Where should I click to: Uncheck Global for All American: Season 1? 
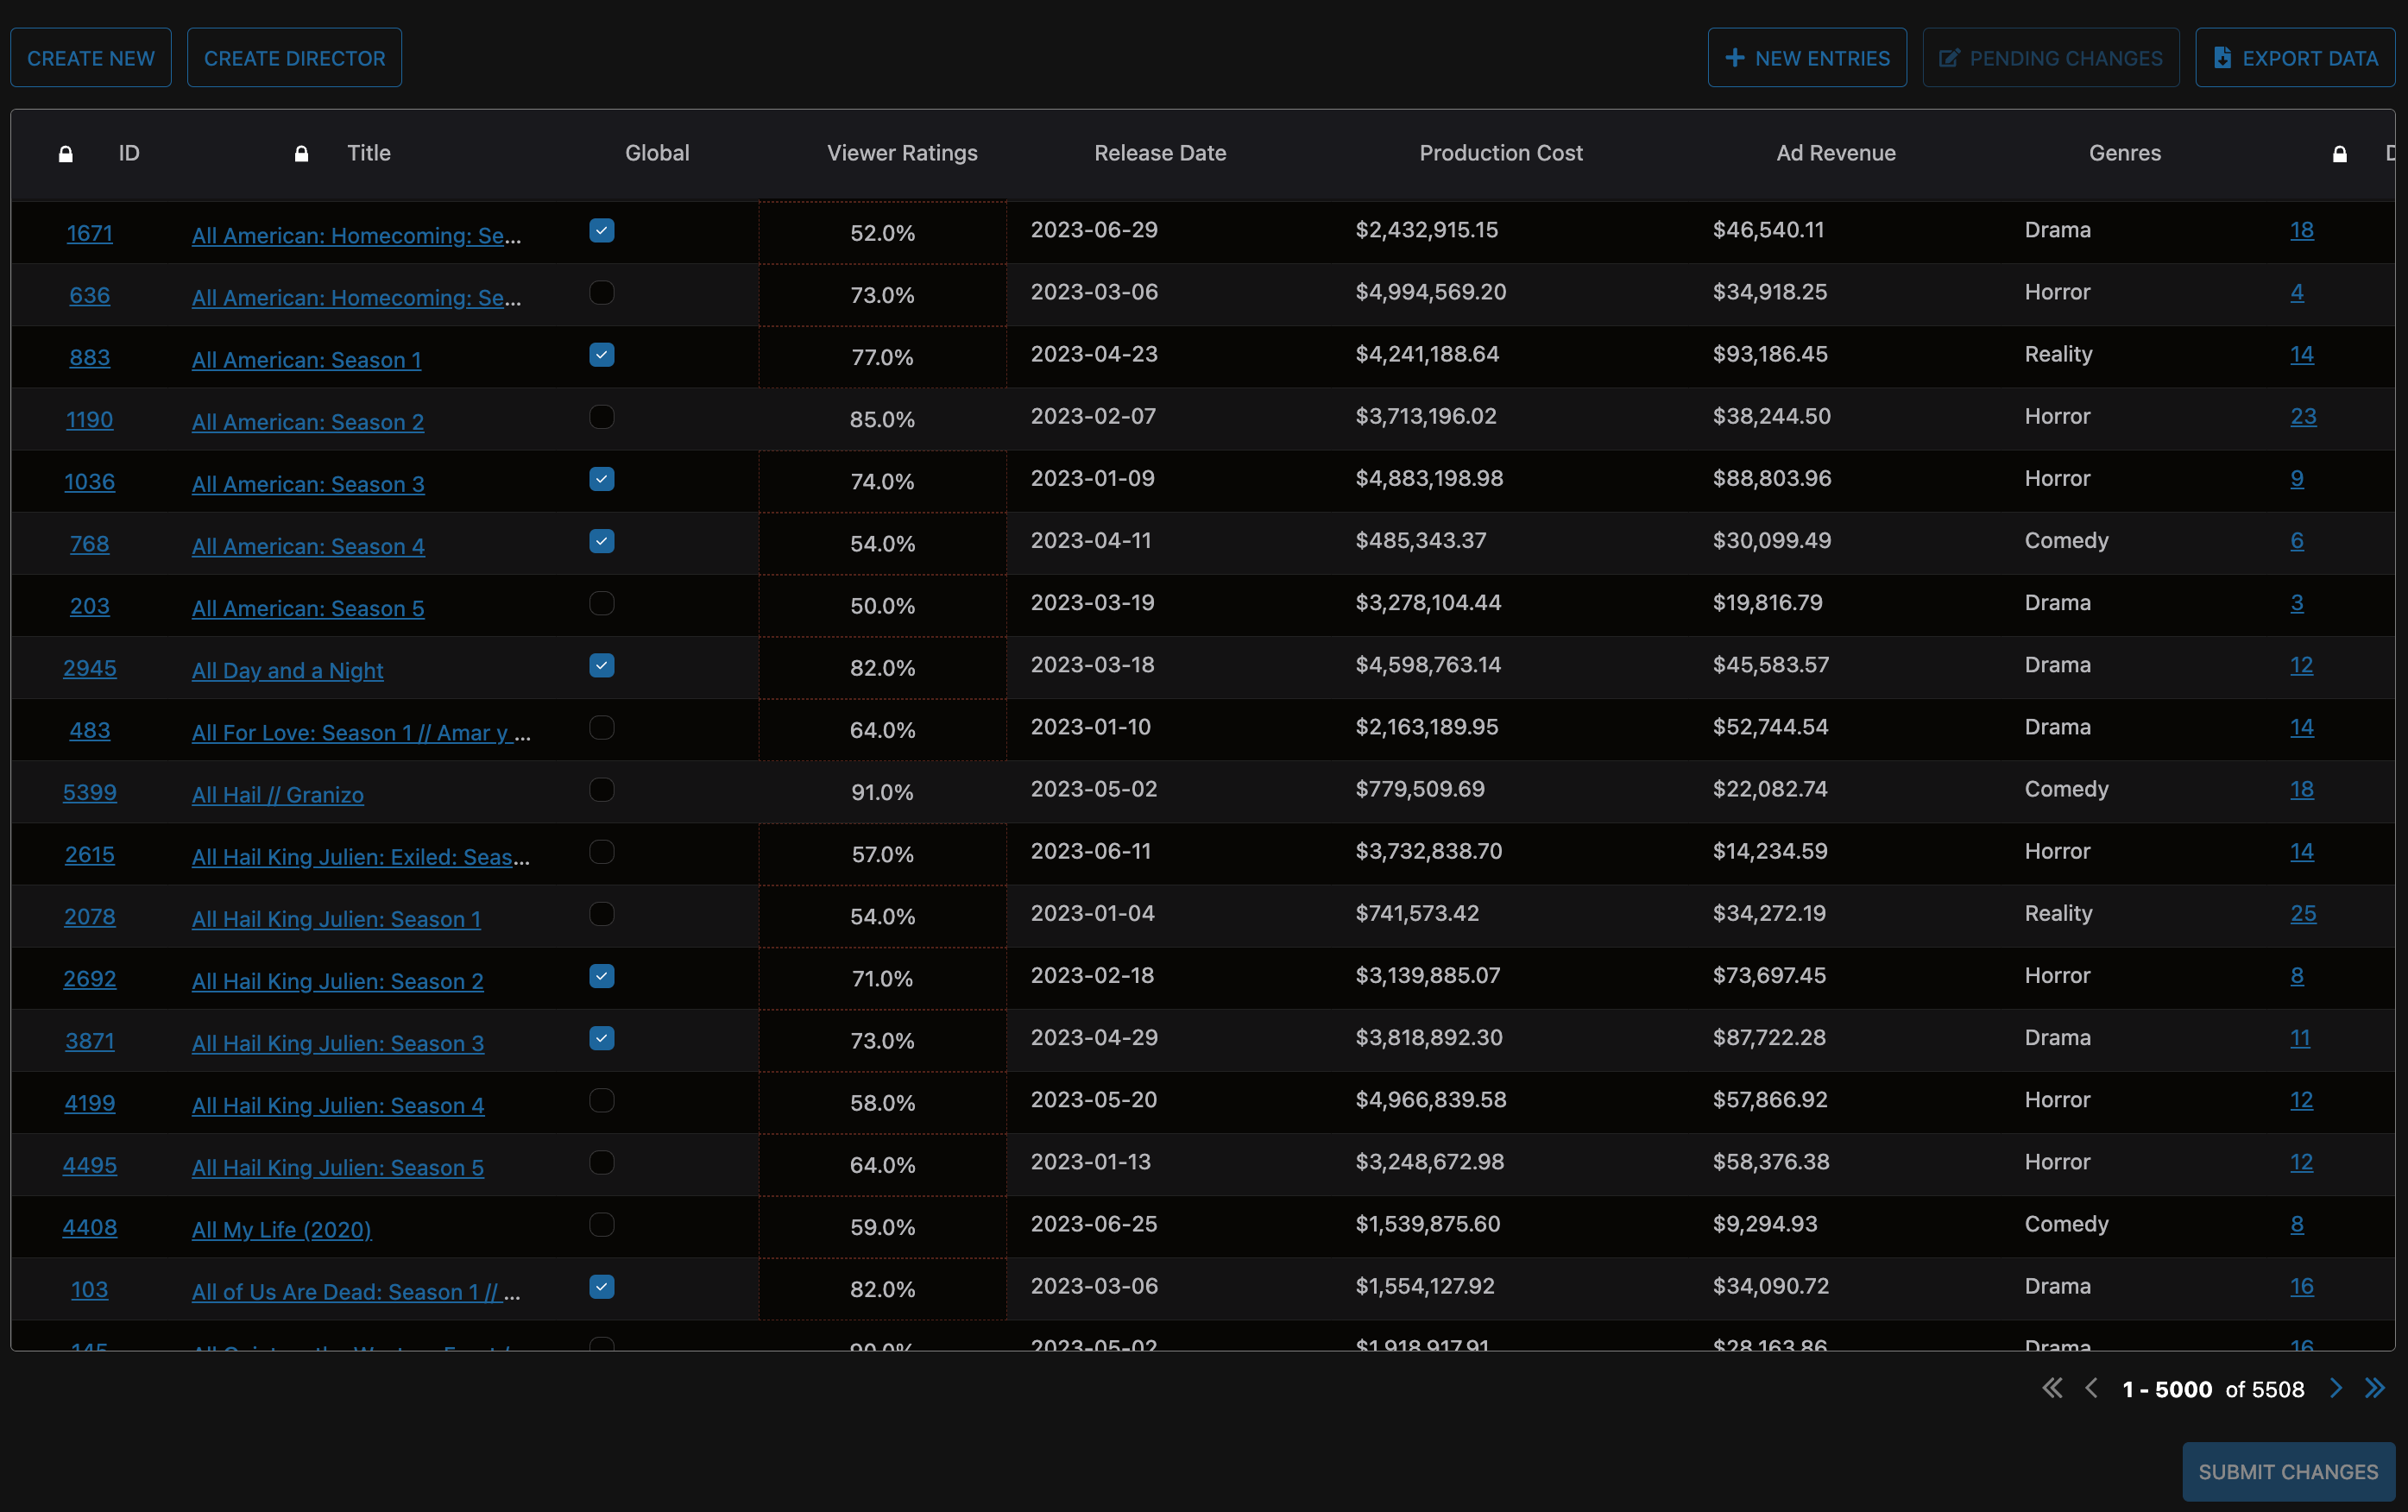[601, 355]
